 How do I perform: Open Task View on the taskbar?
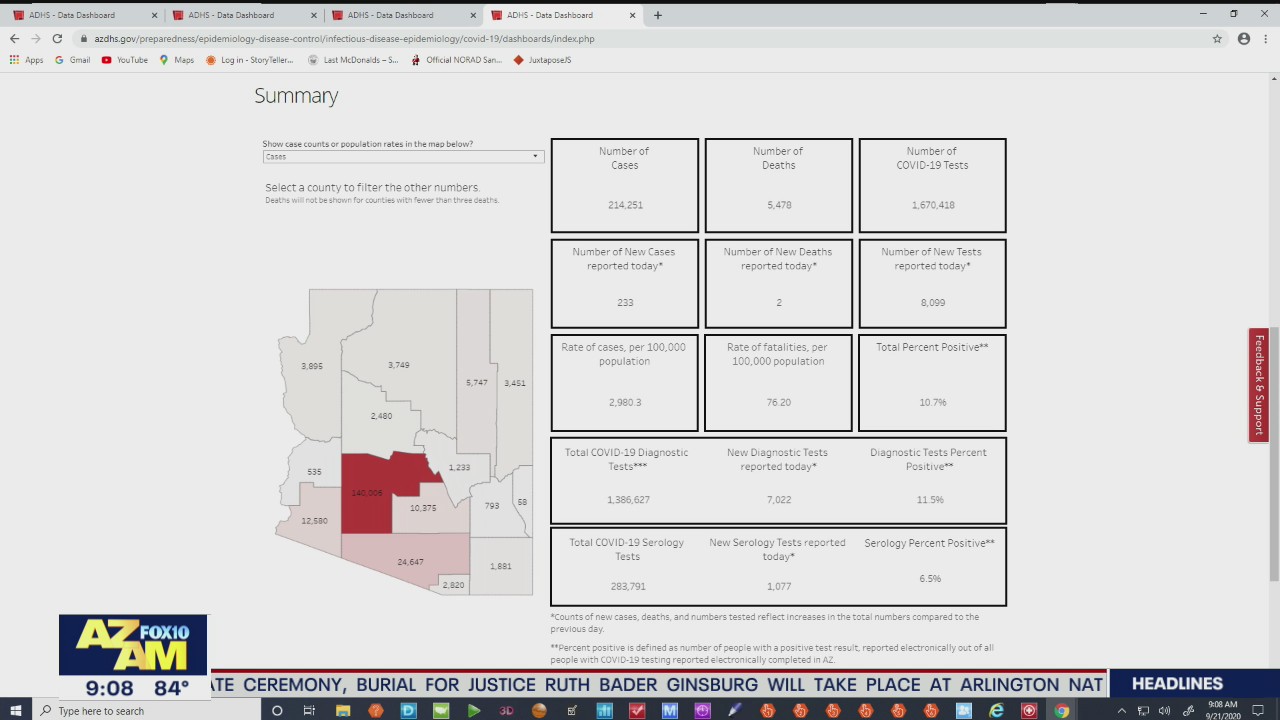pyautogui.click(x=309, y=710)
